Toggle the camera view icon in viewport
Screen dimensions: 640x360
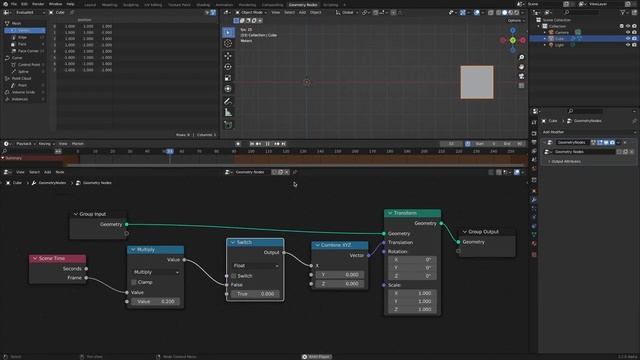[x=521, y=76]
